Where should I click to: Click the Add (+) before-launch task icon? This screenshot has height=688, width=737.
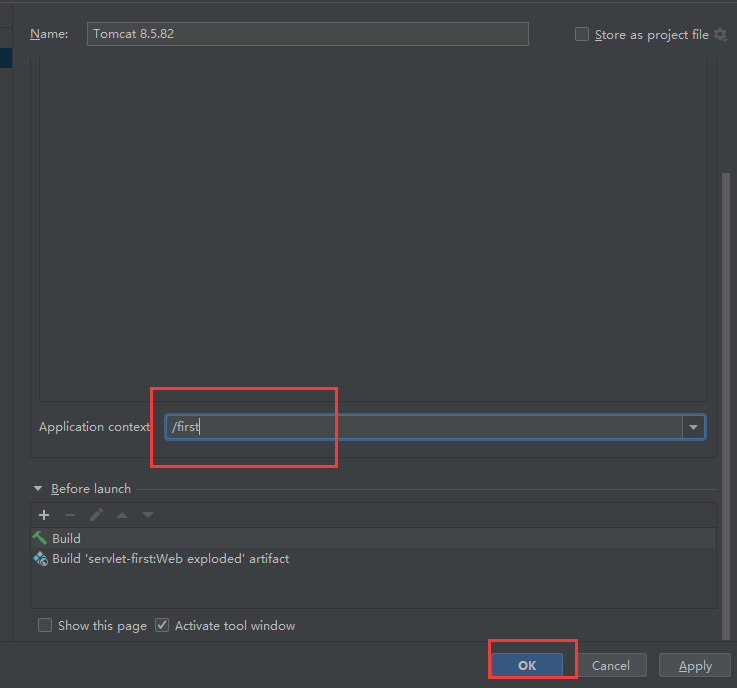[x=44, y=515]
